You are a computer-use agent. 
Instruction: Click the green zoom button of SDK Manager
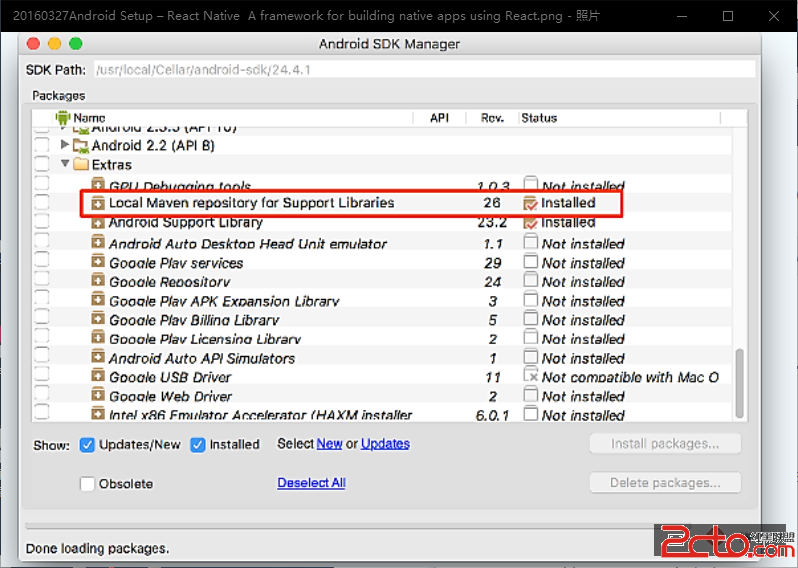pyautogui.click(x=76, y=44)
